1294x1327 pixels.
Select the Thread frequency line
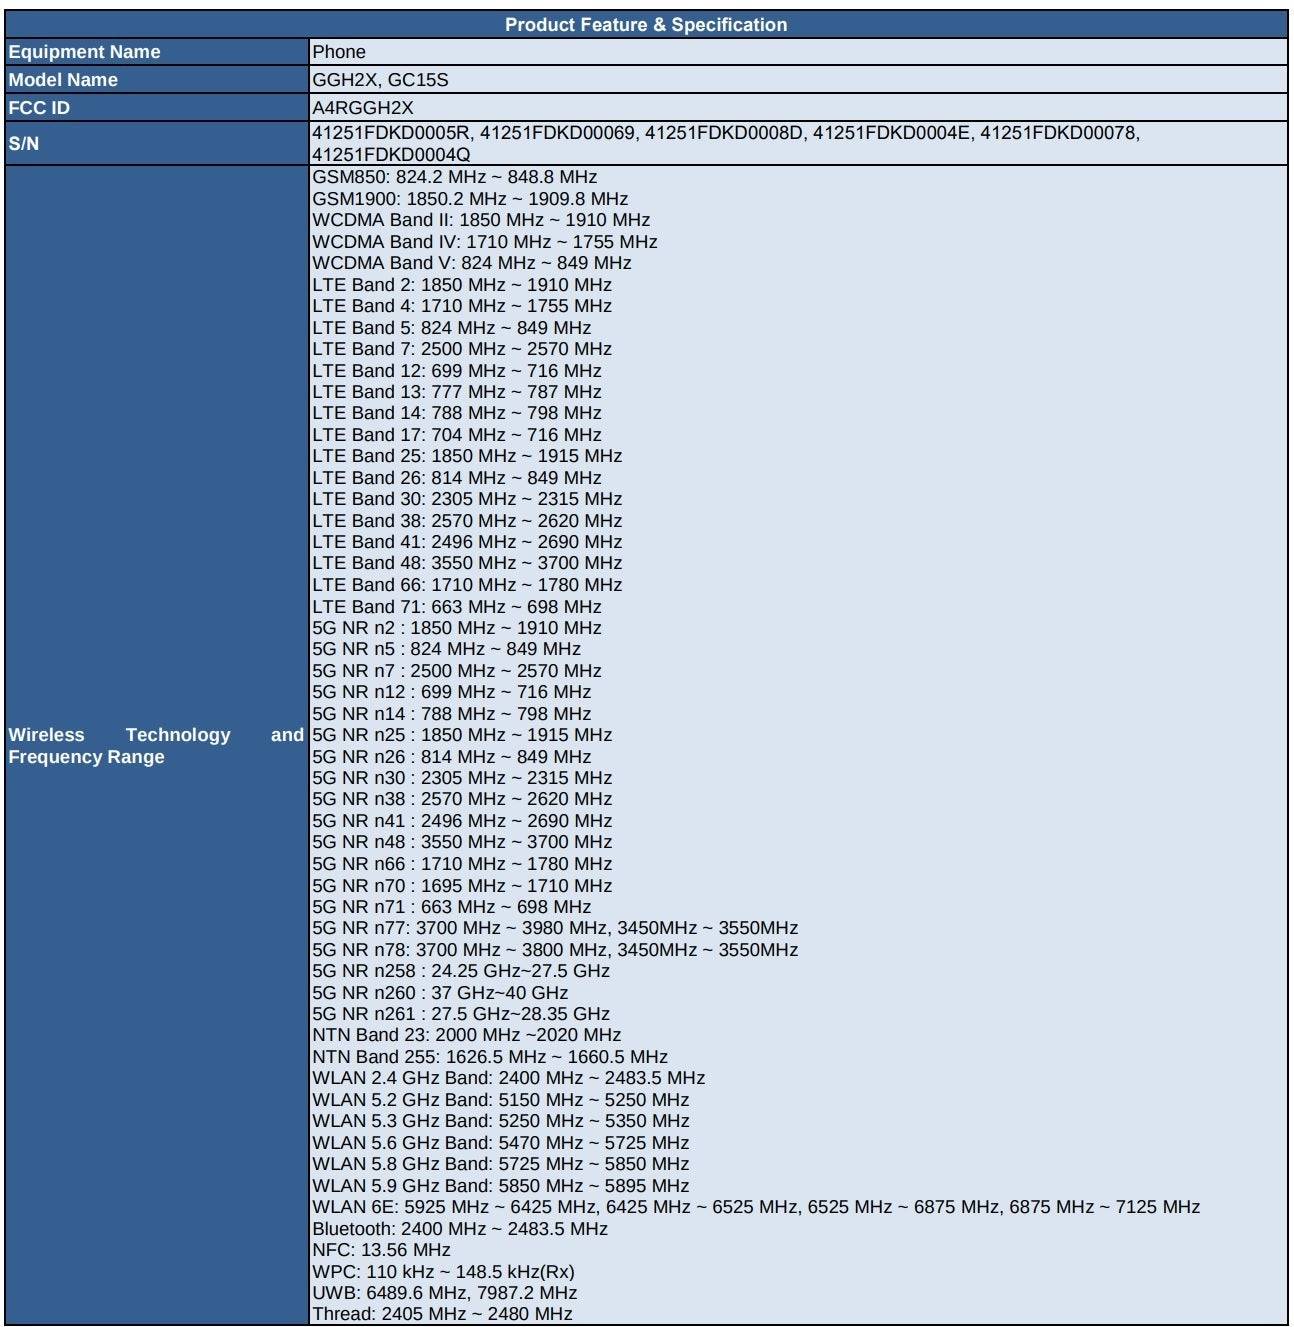tap(442, 1314)
